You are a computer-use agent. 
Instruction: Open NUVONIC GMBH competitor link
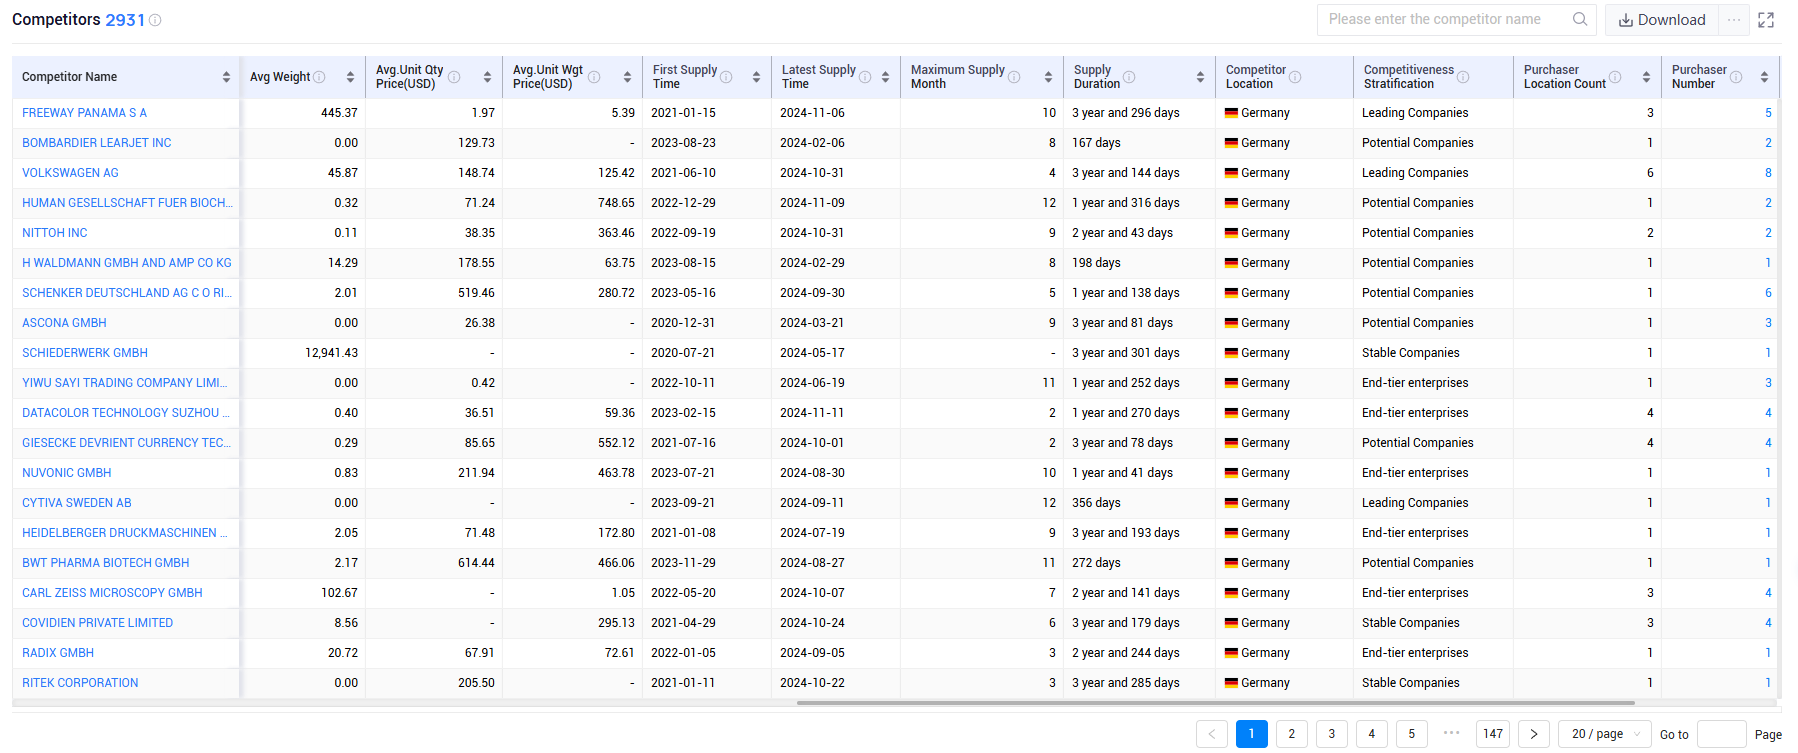pos(67,473)
